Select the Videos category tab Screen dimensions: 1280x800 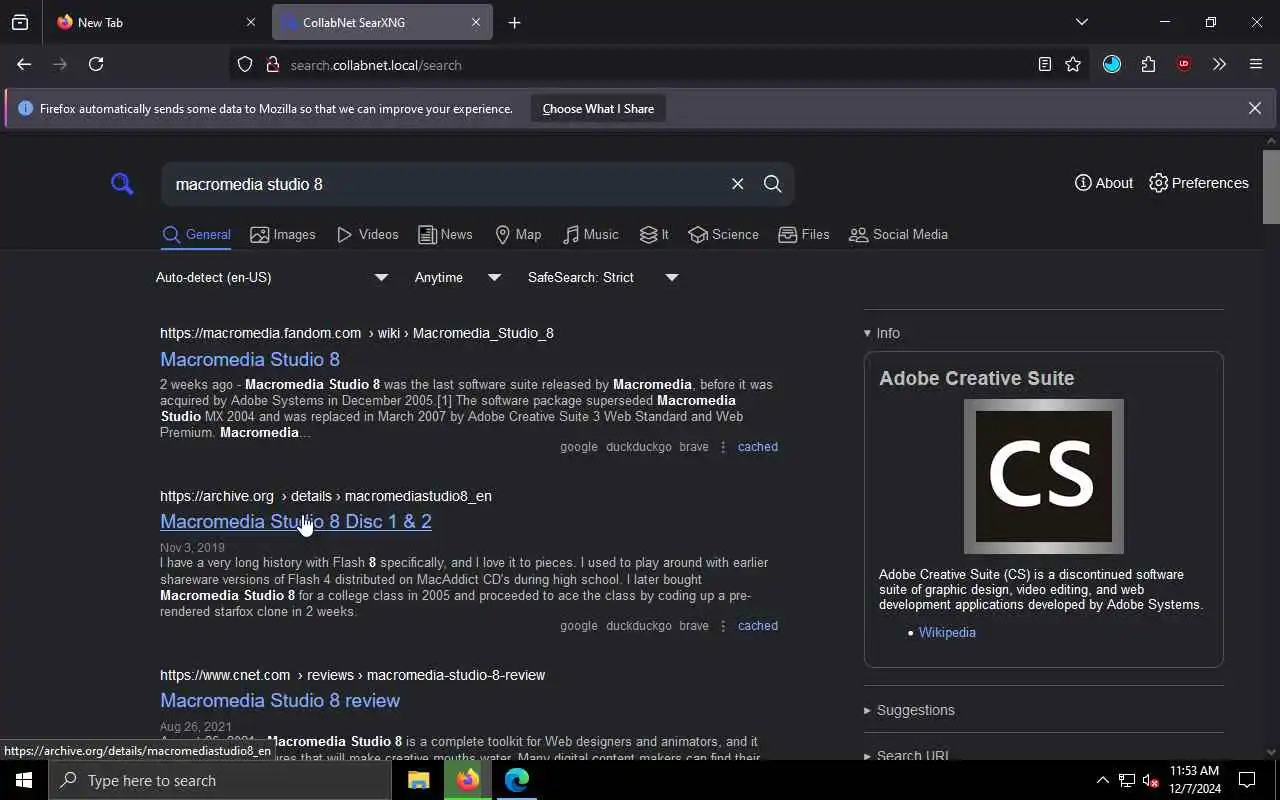367,234
